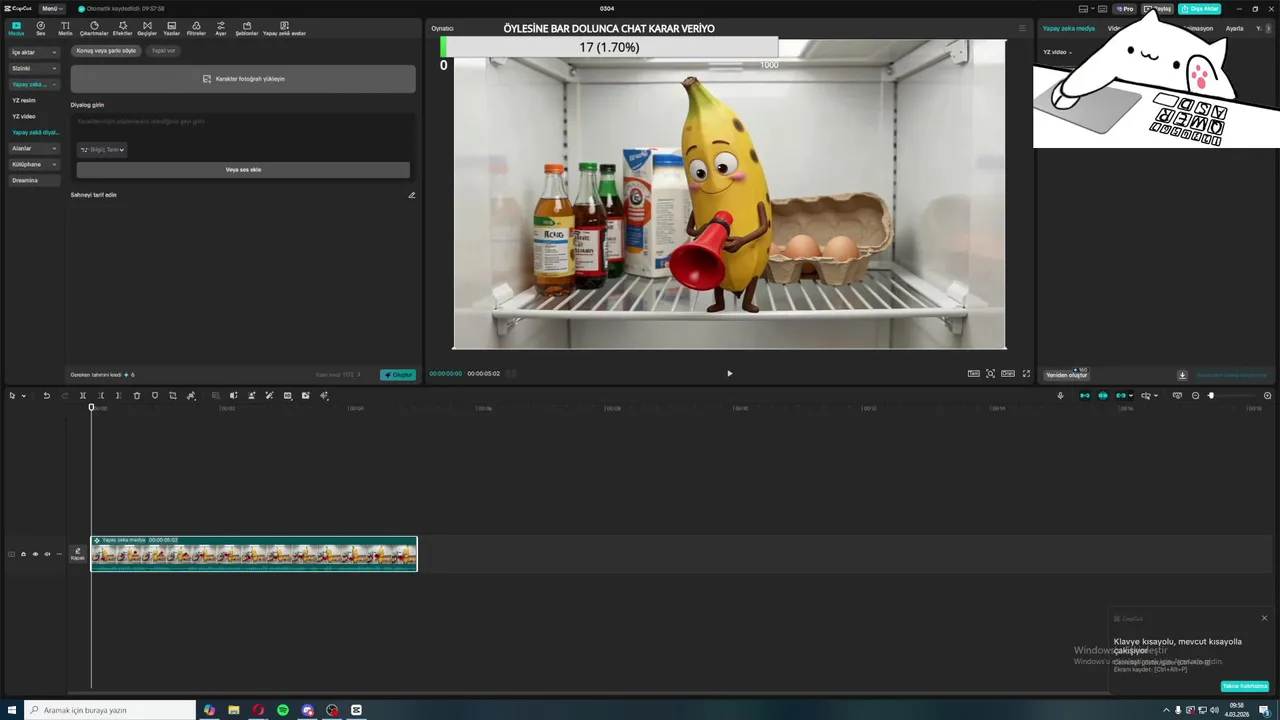This screenshot has height=720, width=1280.
Task: Open the Metin (text) panel
Action: tap(65, 28)
